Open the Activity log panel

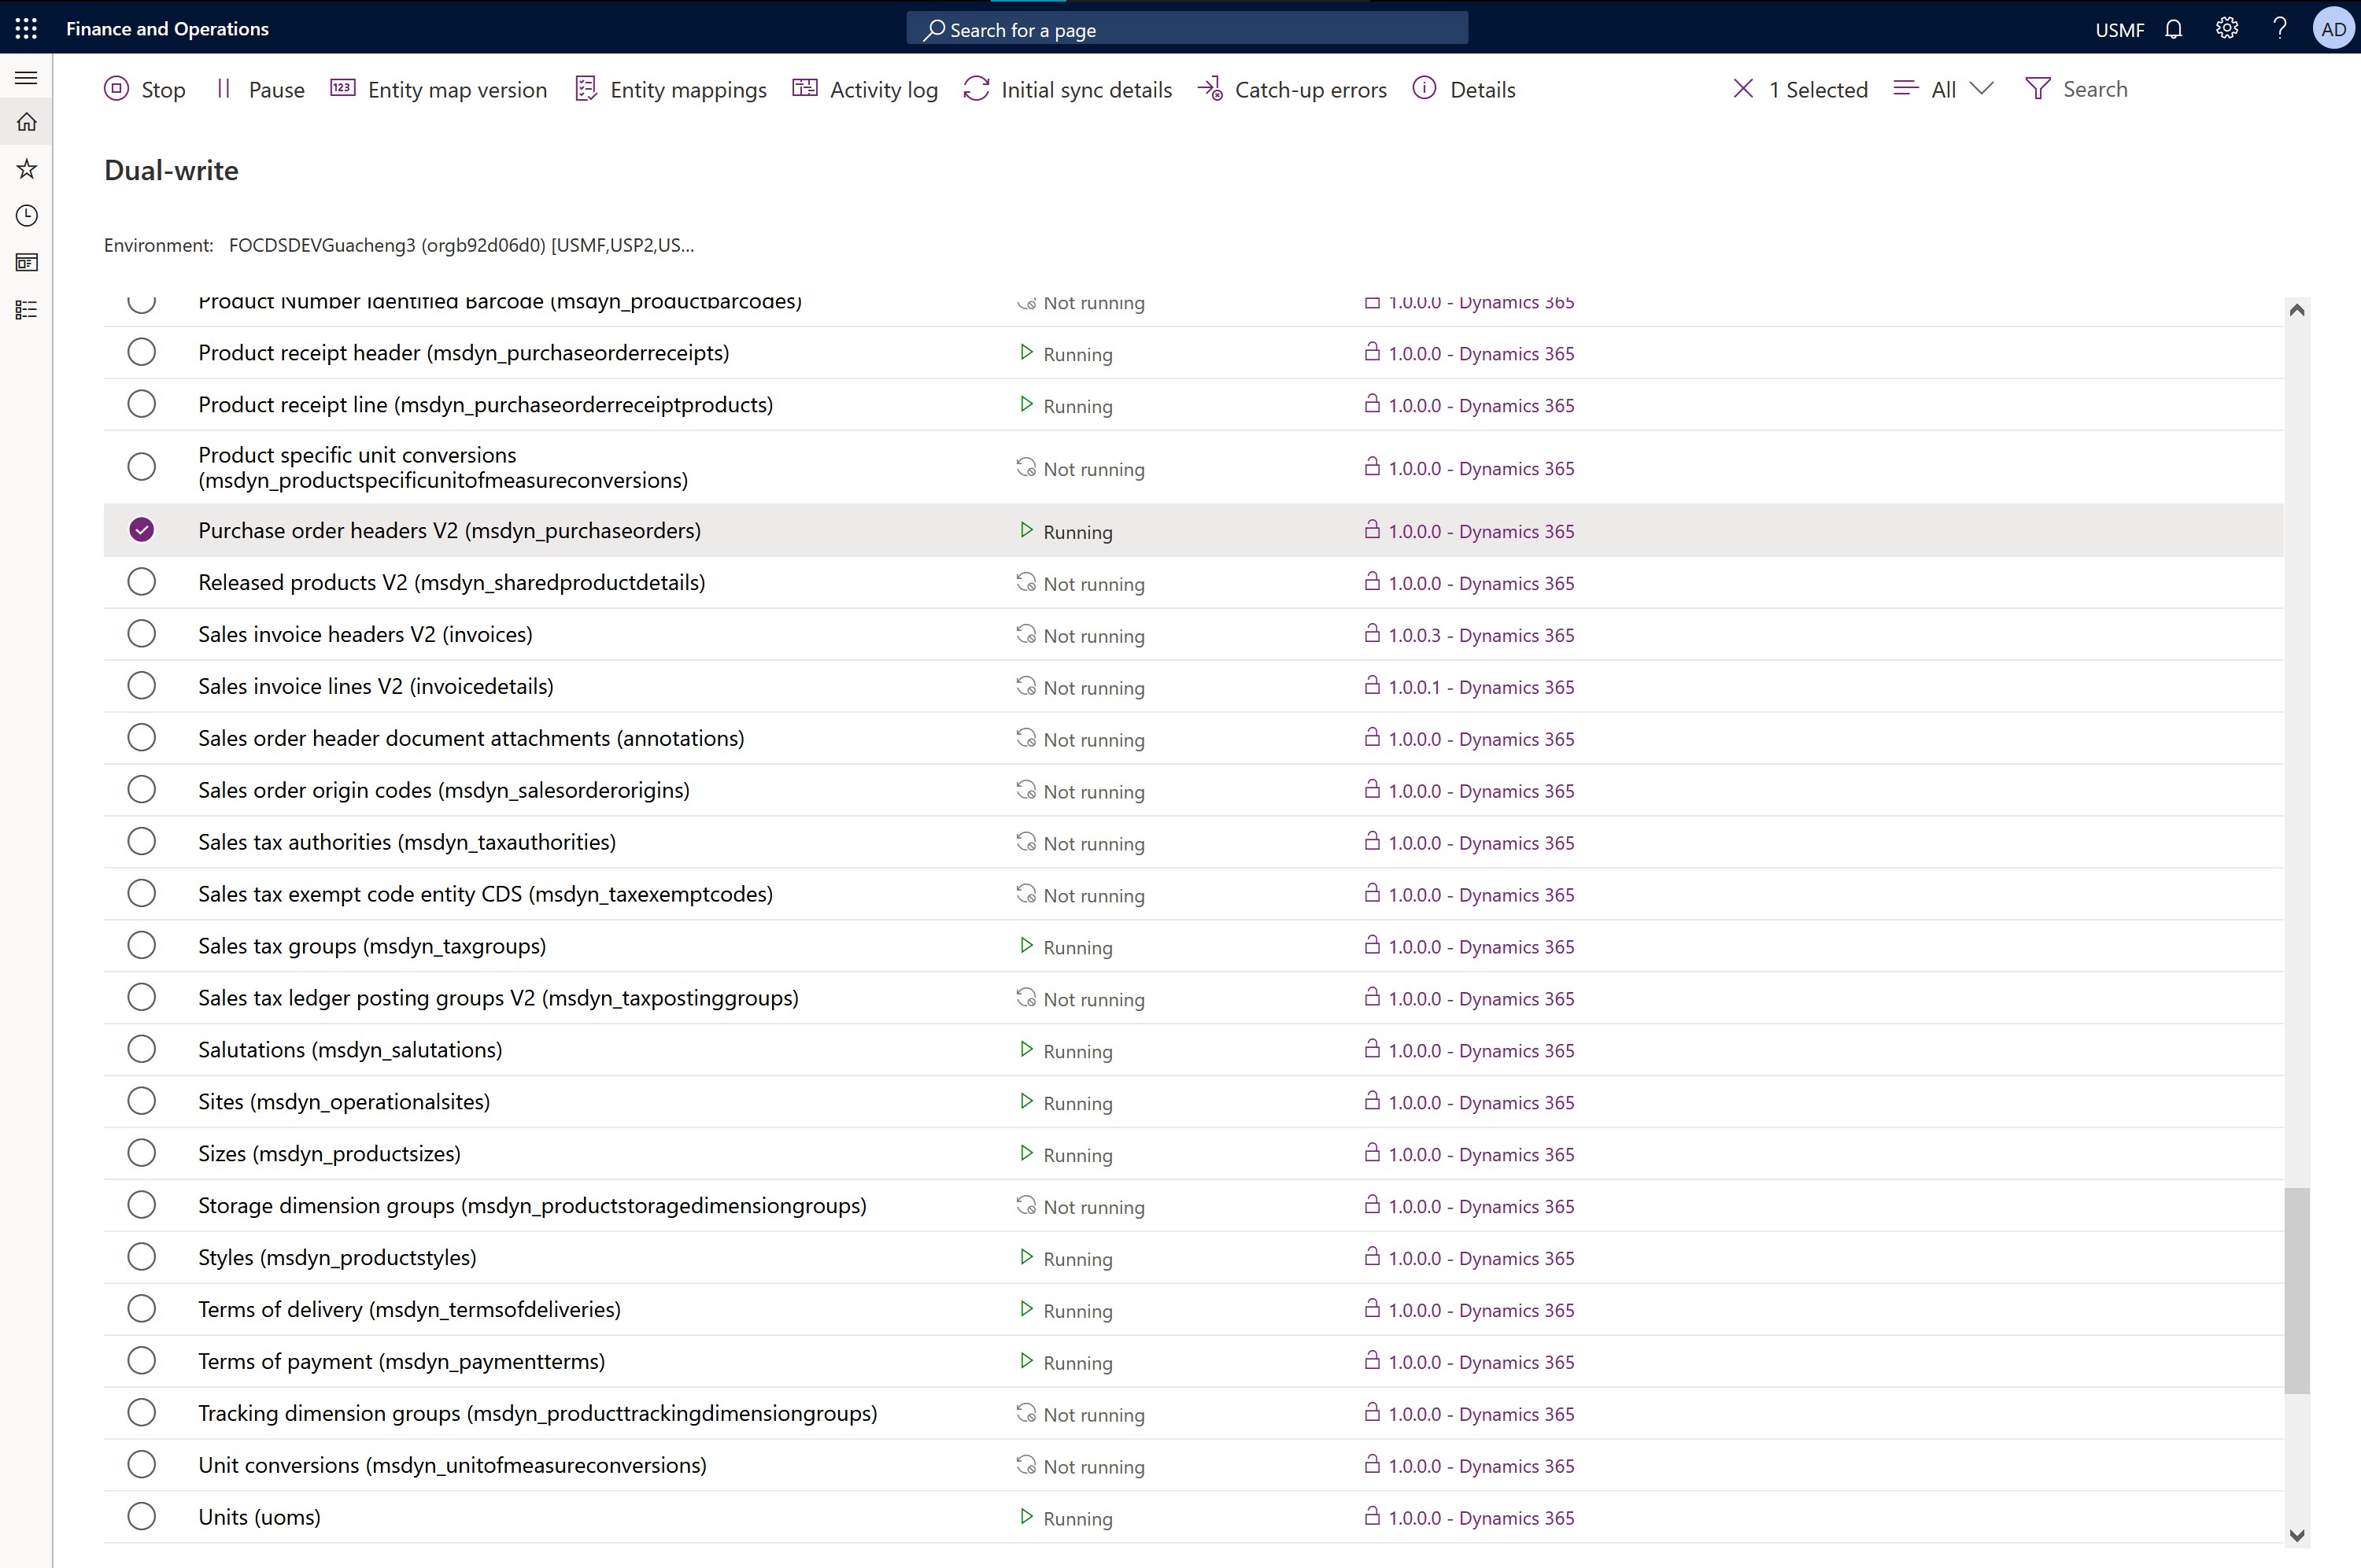(884, 89)
